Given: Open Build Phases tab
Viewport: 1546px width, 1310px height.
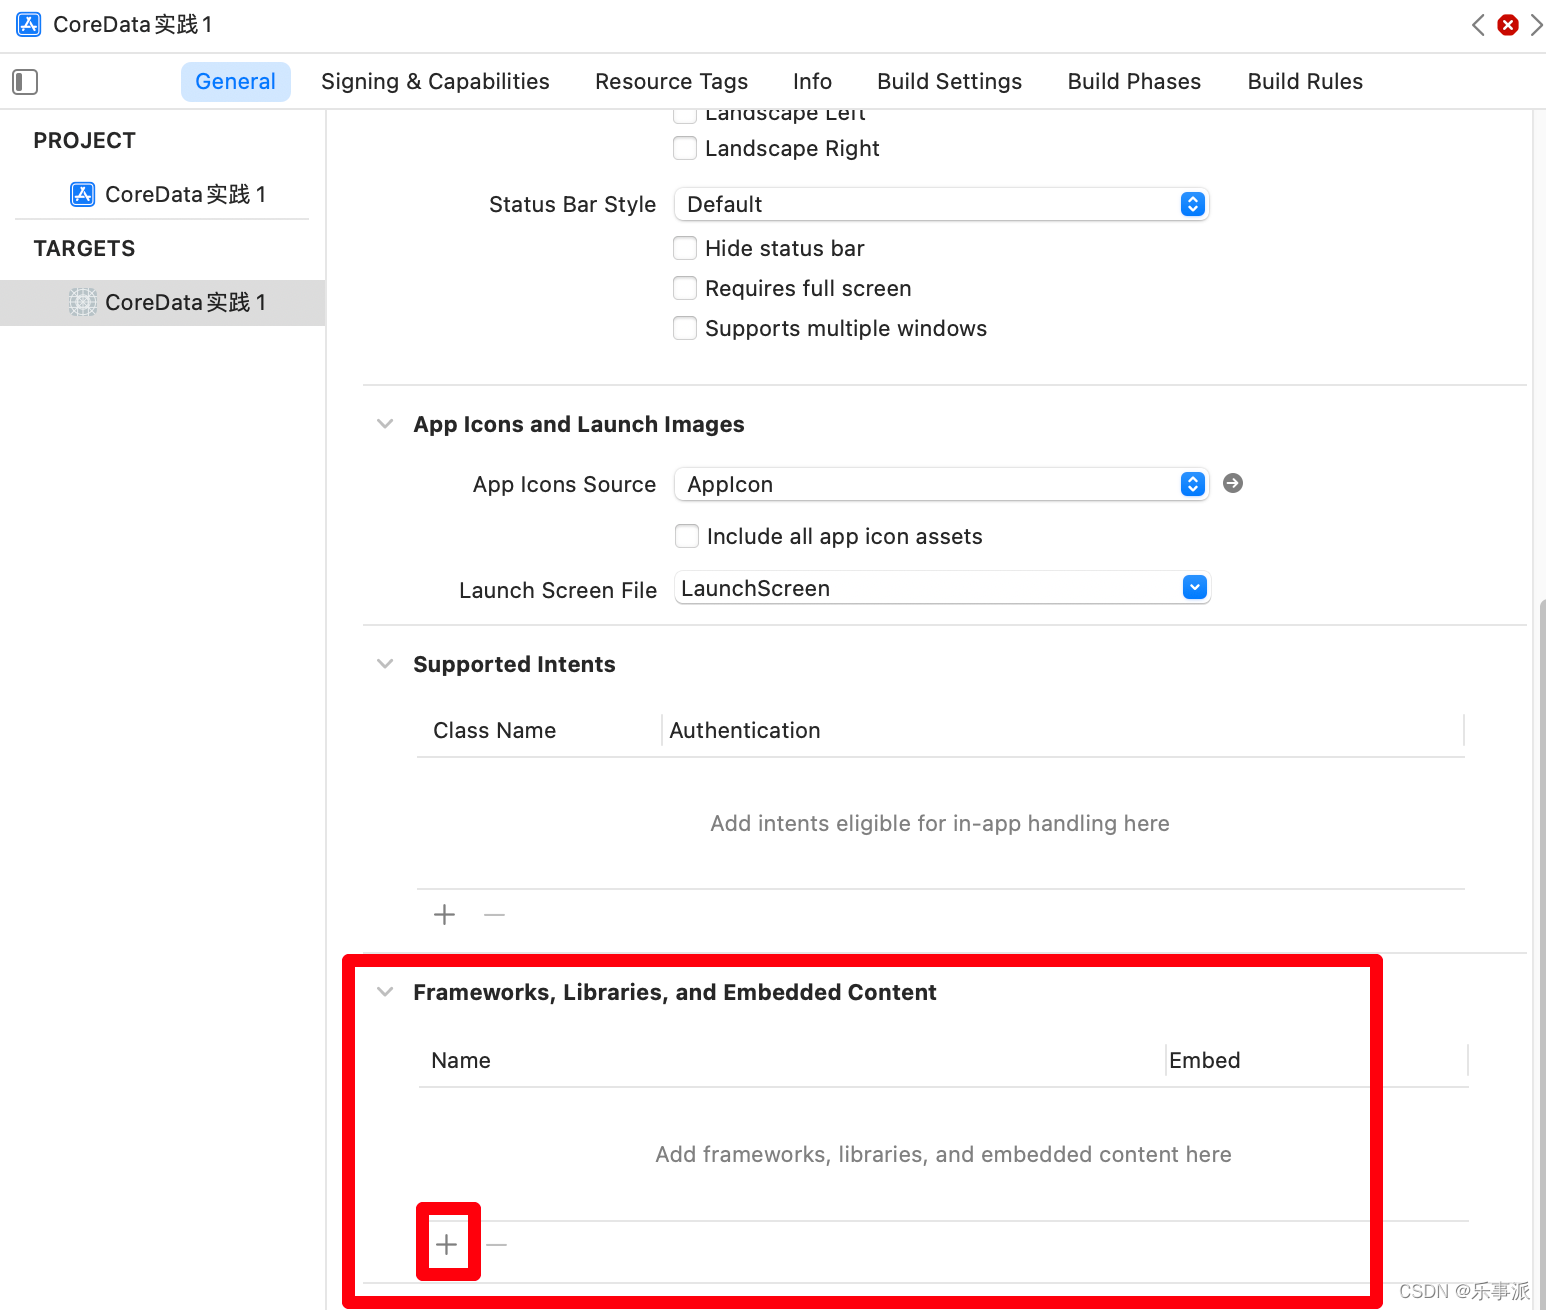Looking at the screenshot, I should (x=1134, y=82).
